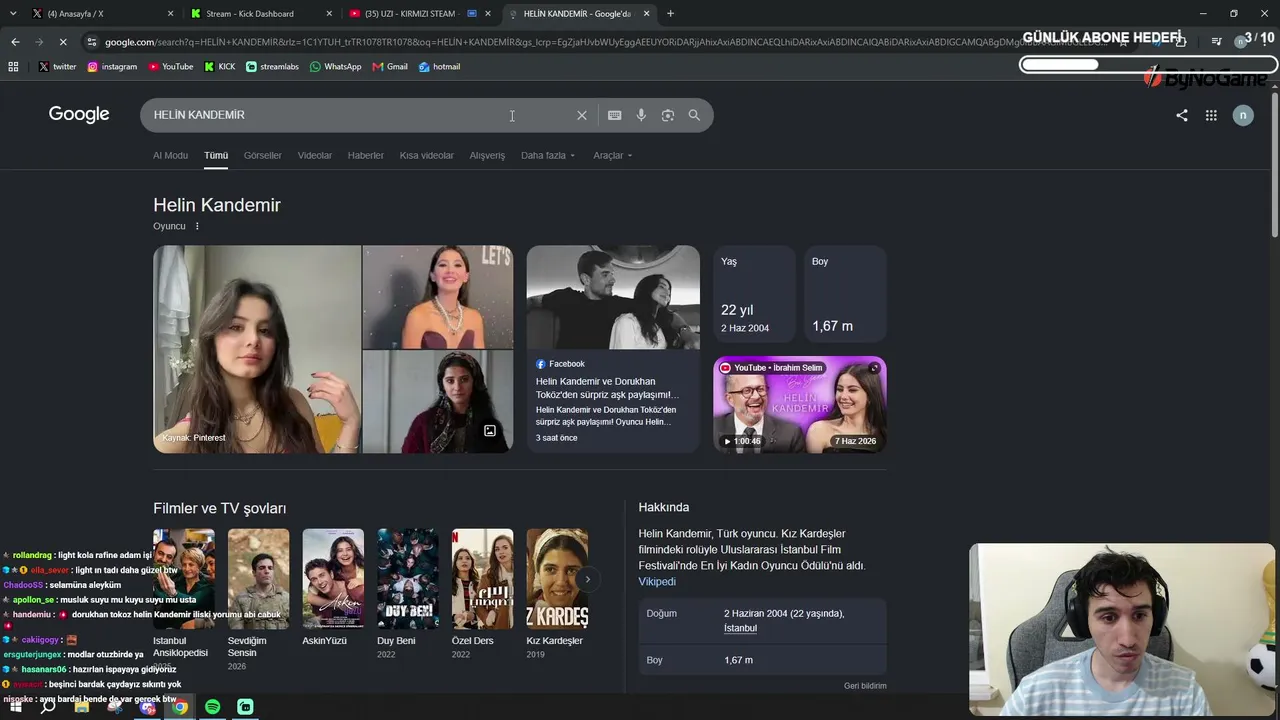Switch to the UZI - KIRMIZI STEAM tab
This screenshot has height=720, width=1280.
[418, 14]
